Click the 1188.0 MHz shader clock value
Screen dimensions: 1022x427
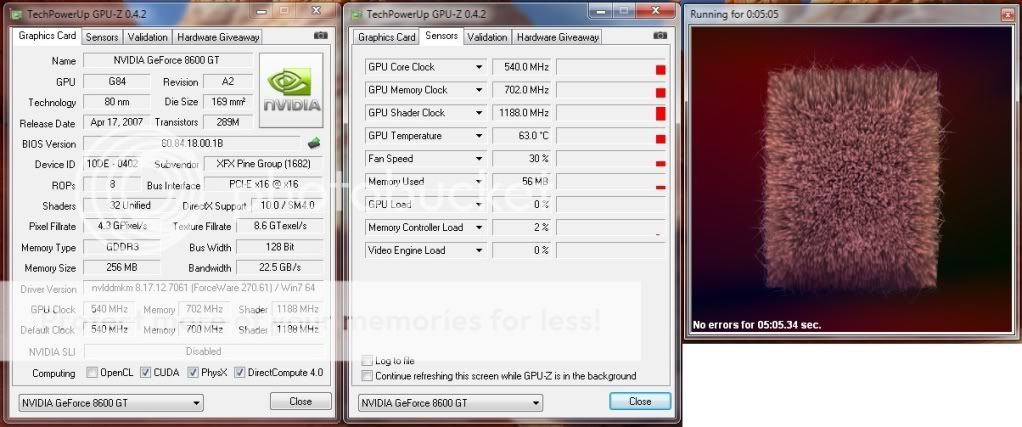pos(521,113)
